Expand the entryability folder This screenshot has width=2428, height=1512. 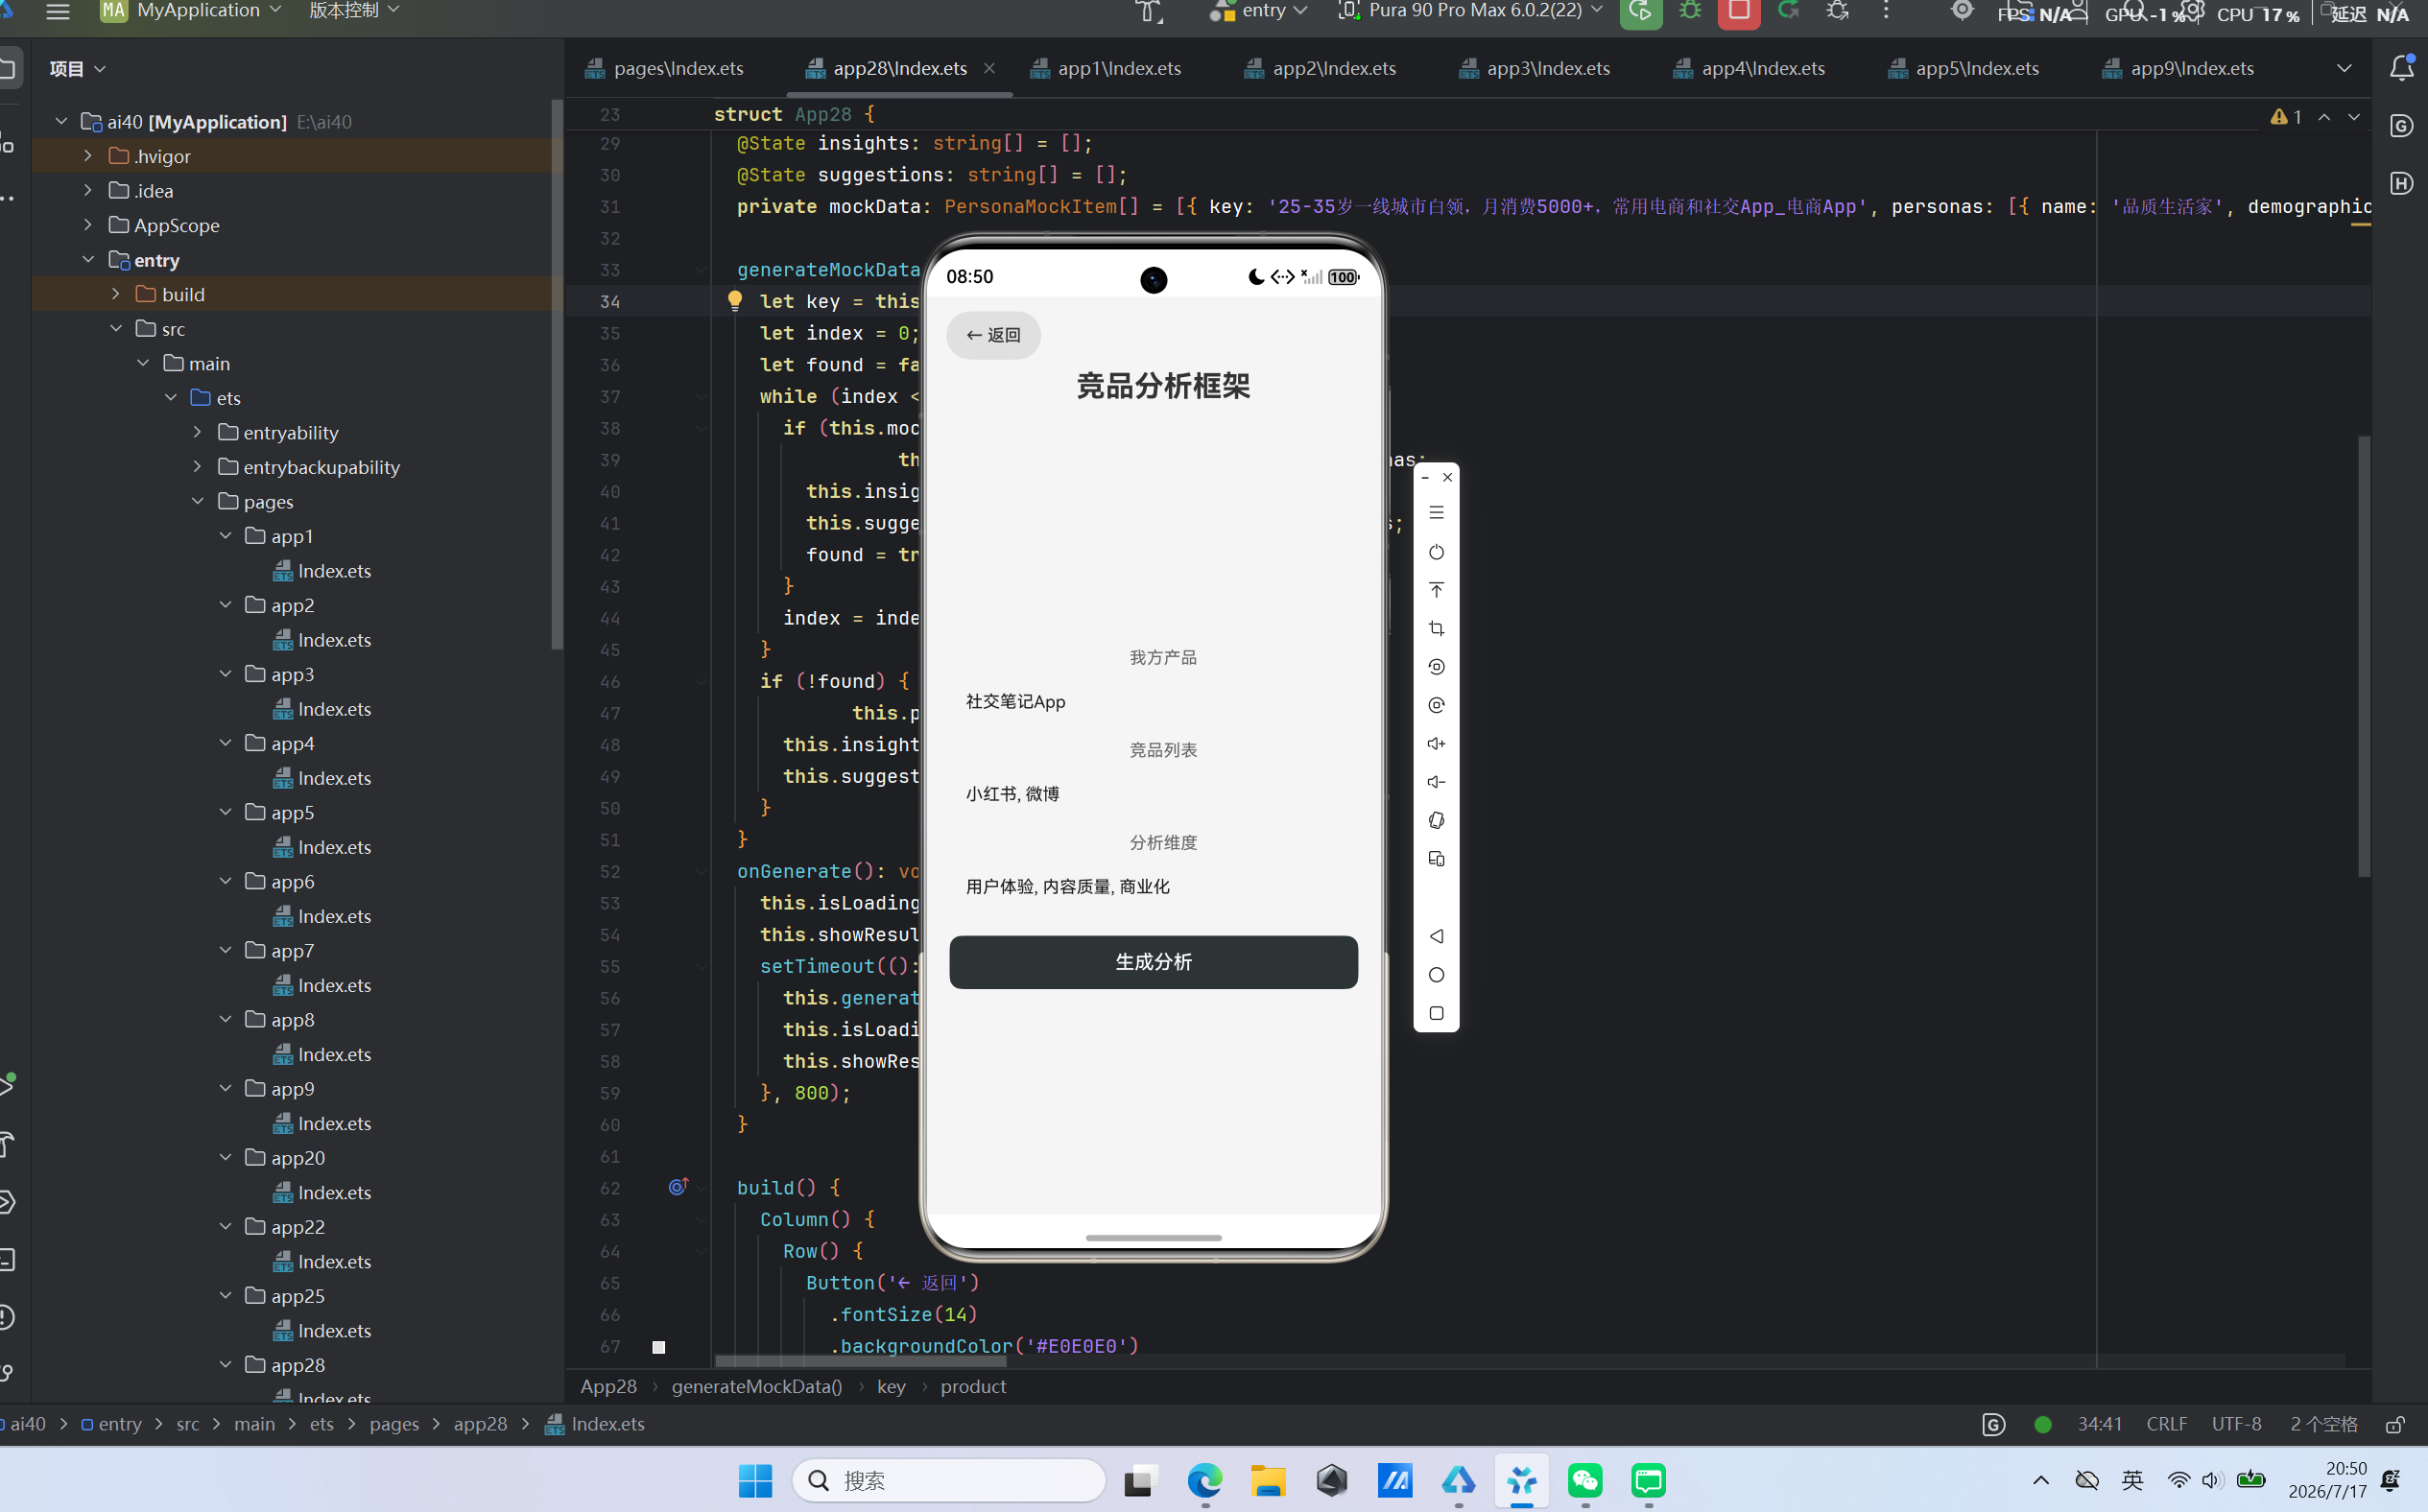[x=198, y=432]
